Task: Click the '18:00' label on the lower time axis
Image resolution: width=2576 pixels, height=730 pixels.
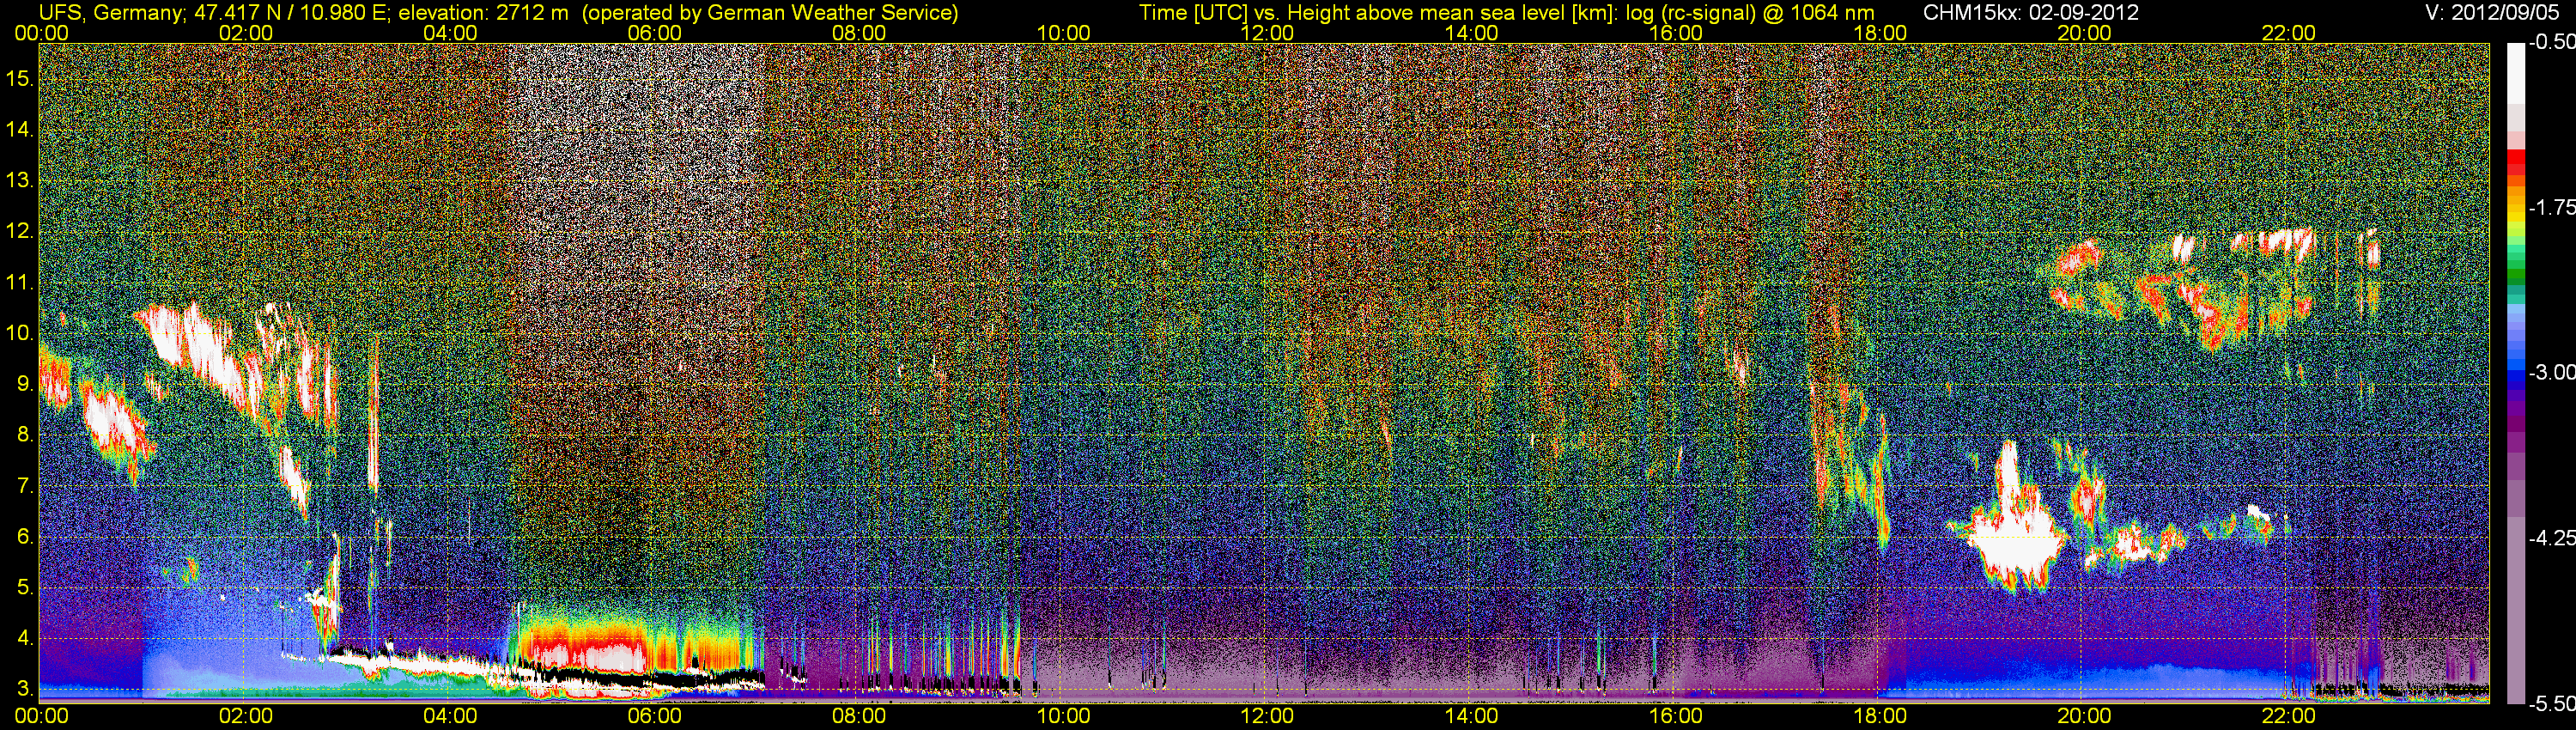Action: coord(1880,716)
